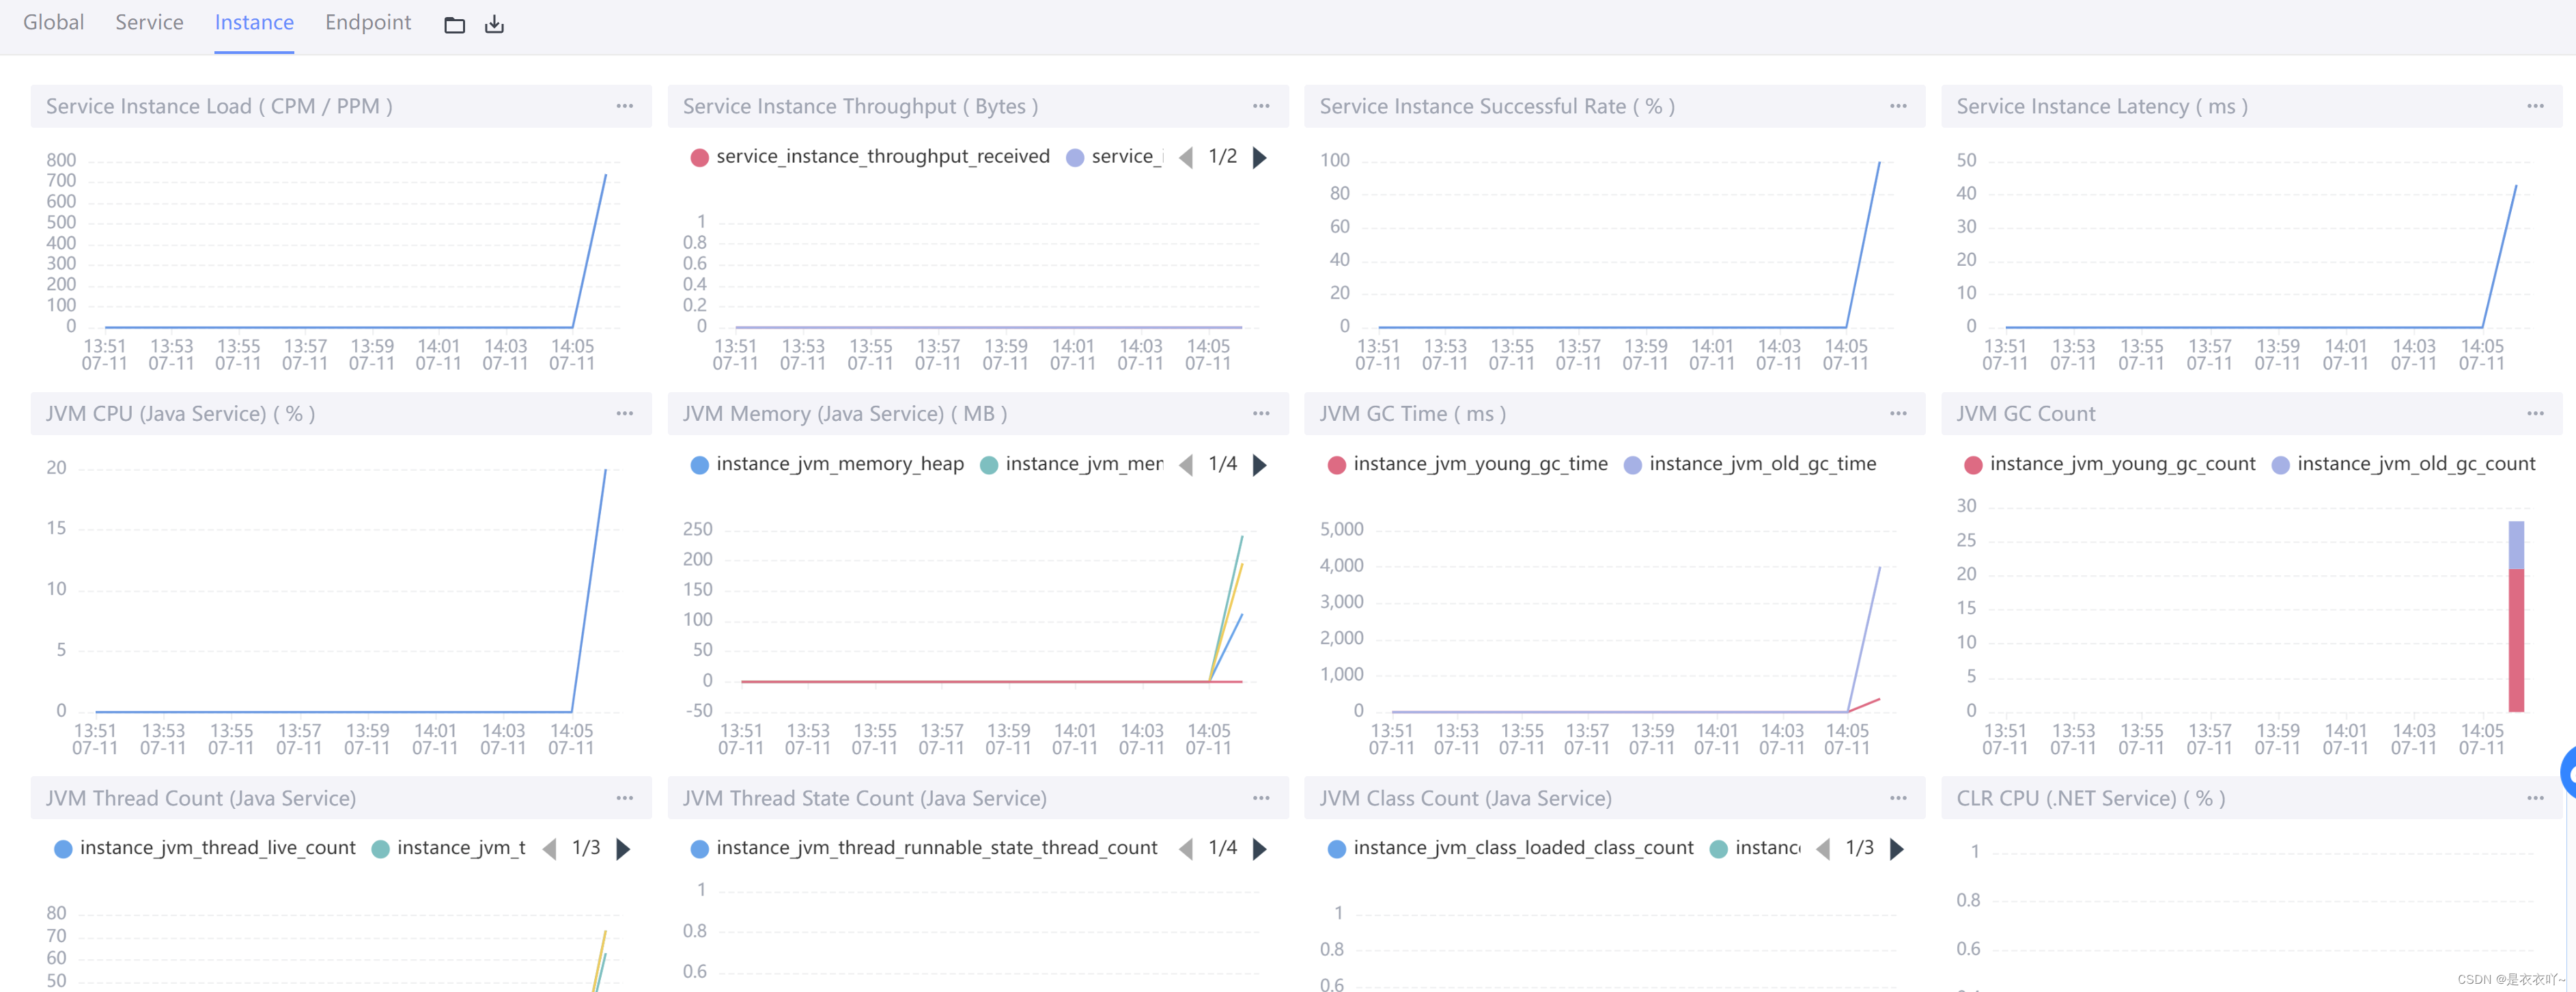Toggle instance_jvm_memory_heap legend series
2576x992 pixels.
pos(827,465)
